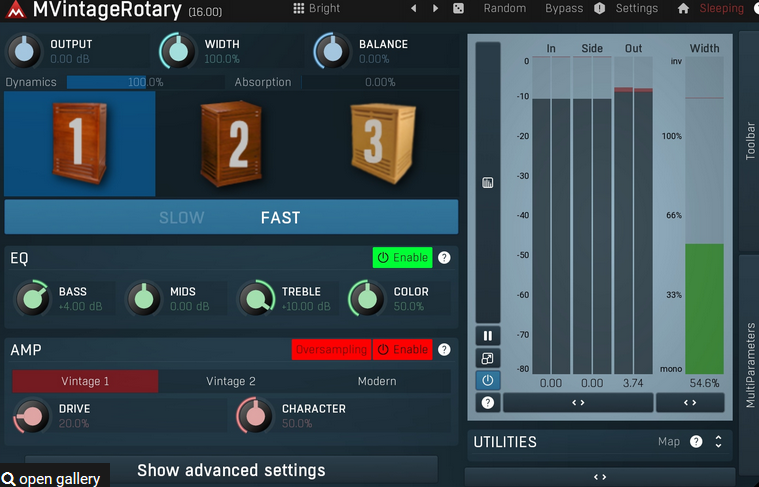Expand the Width meter arrows bar
The width and height of the screenshot is (759, 487).
coord(690,403)
